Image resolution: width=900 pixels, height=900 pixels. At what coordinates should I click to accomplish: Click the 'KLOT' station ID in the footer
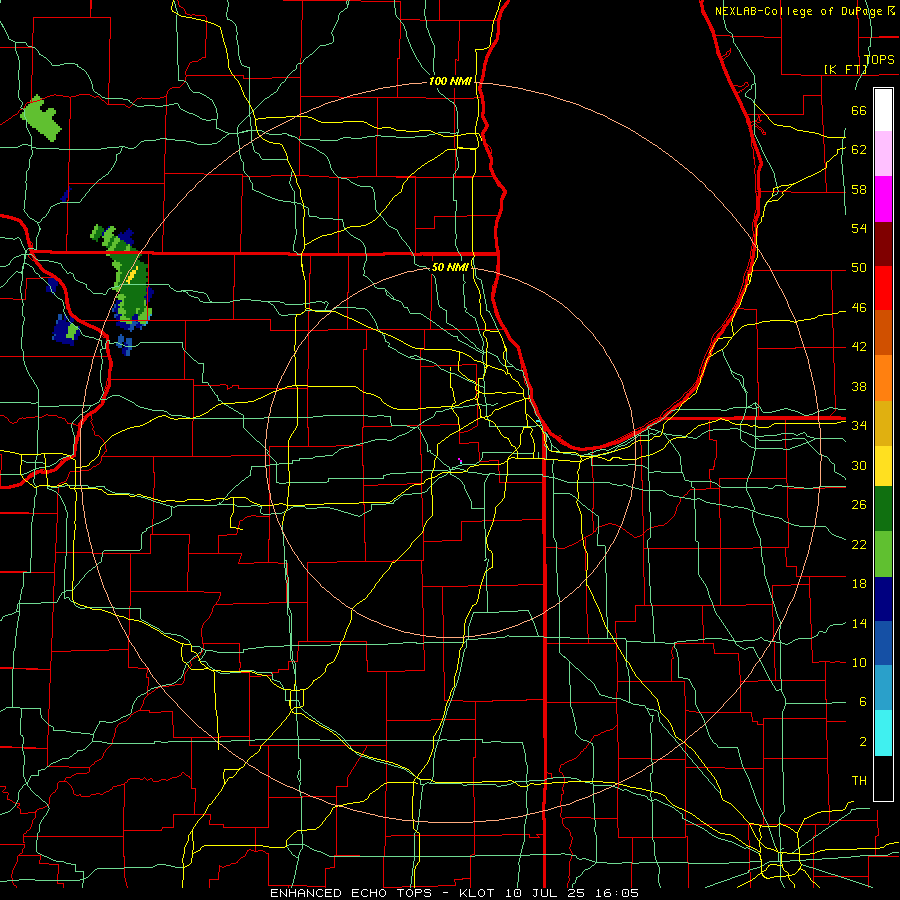click(x=479, y=893)
